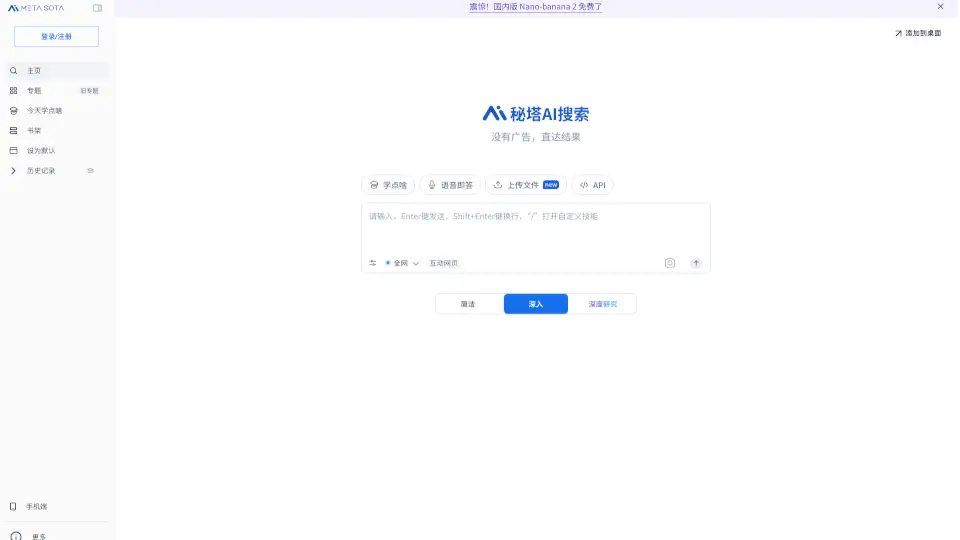Switch to 简洁 mode
This screenshot has height=540, width=960.
click(x=468, y=304)
